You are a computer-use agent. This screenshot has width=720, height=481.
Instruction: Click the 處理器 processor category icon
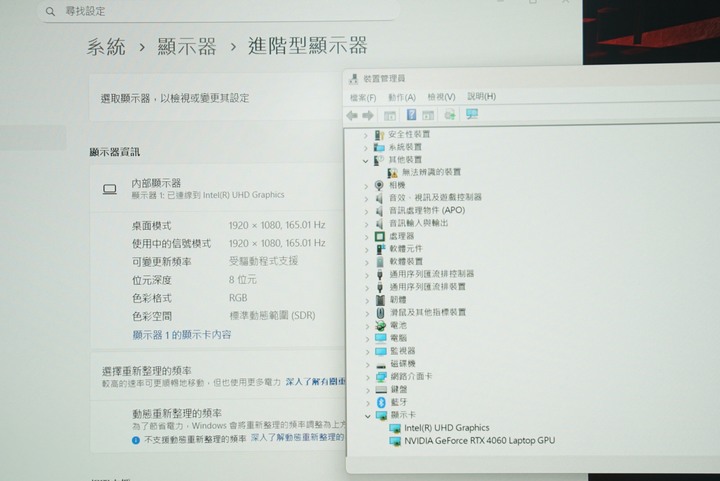pos(380,236)
